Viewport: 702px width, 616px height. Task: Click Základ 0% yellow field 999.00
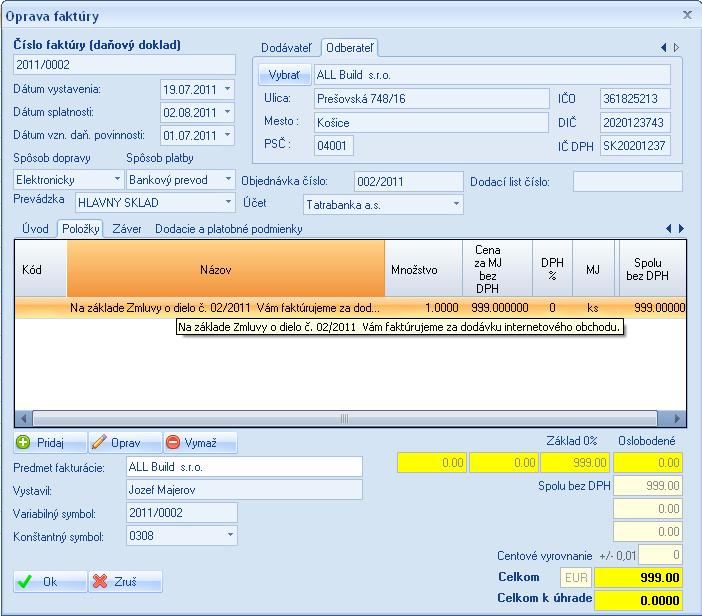coord(575,462)
